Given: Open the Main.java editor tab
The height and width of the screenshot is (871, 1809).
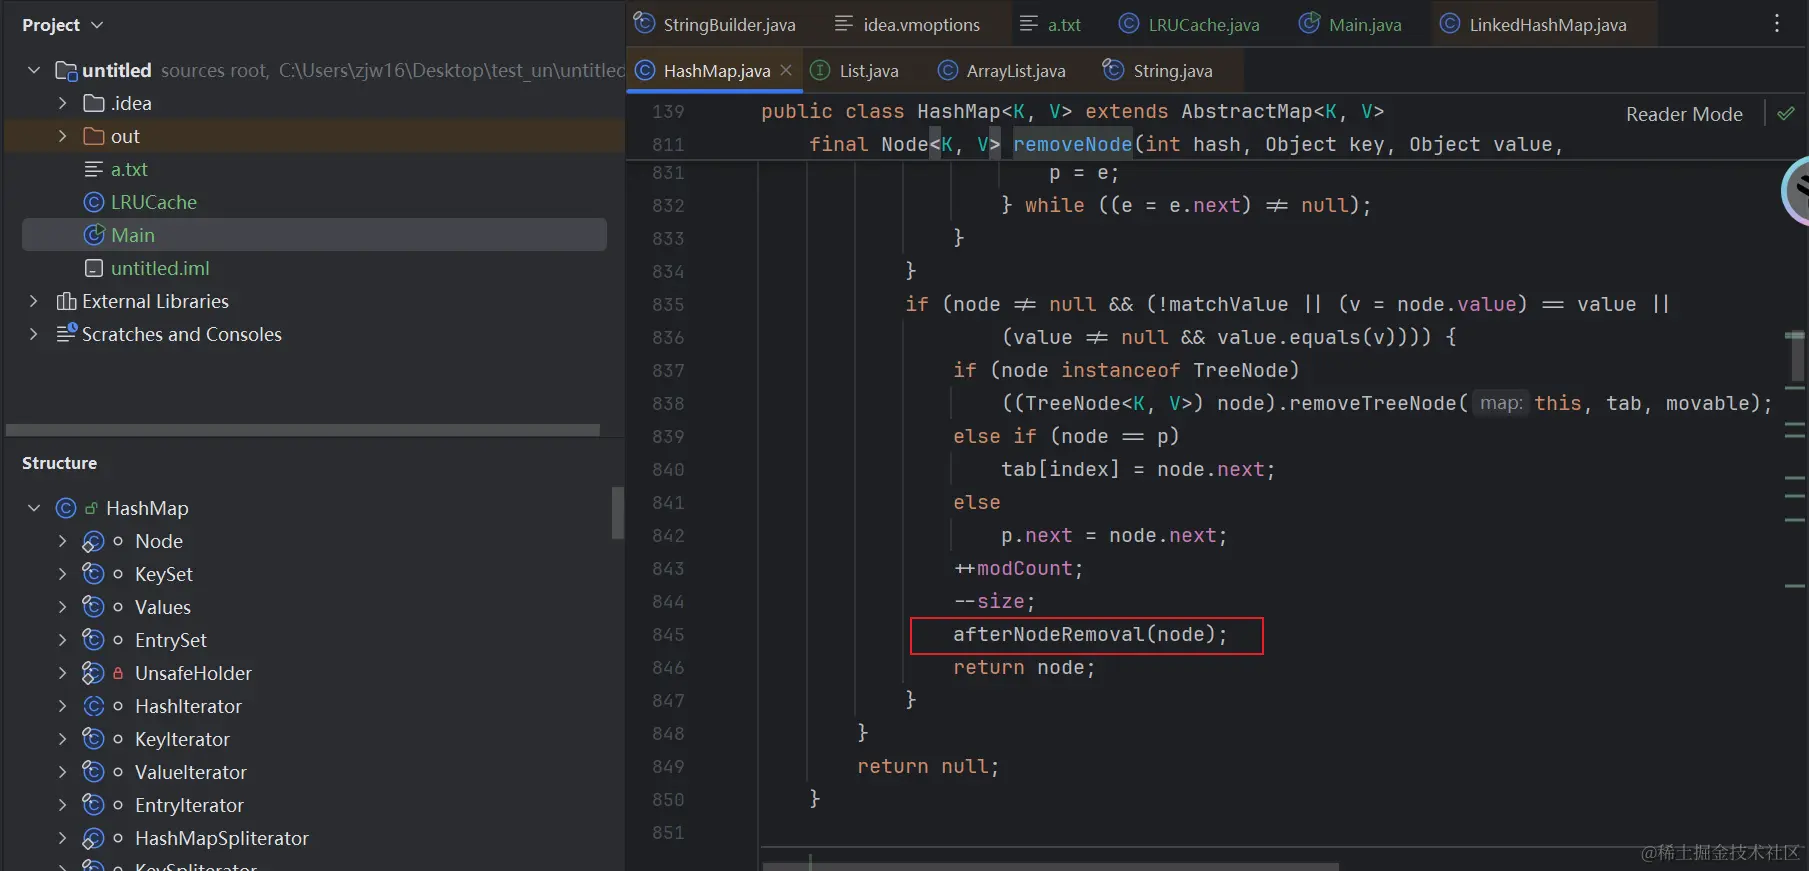Looking at the screenshot, I should pyautogui.click(x=1350, y=24).
